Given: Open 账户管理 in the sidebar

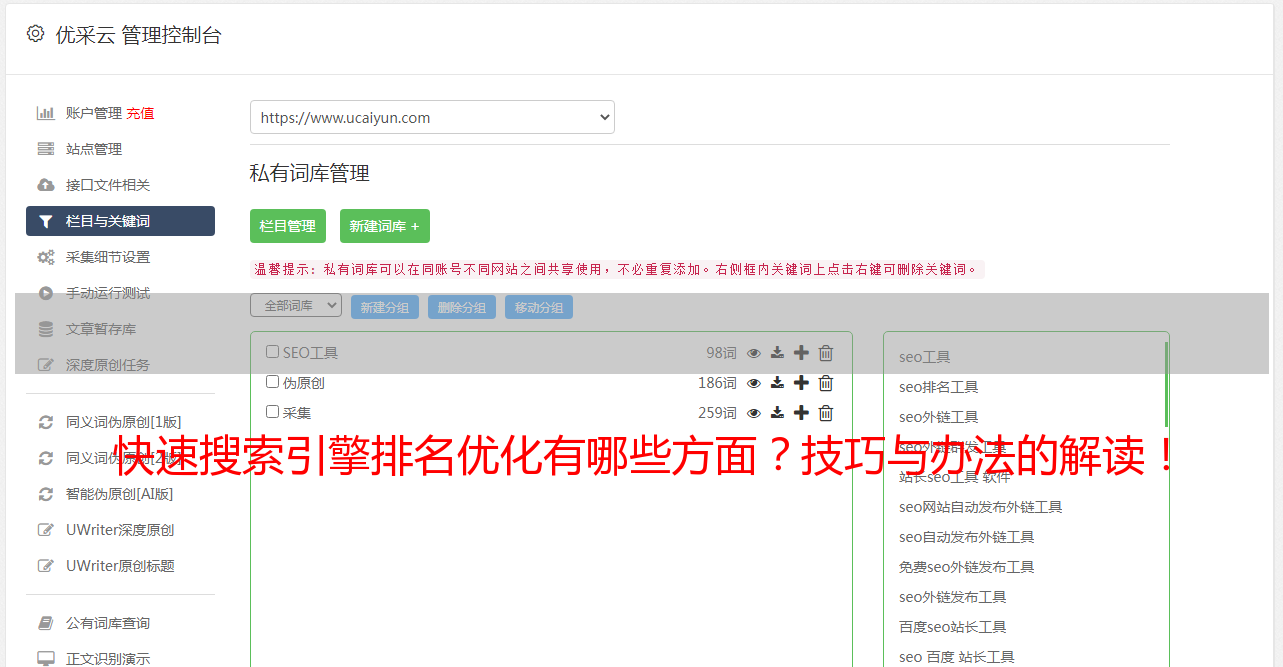Looking at the screenshot, I should 94,113.
